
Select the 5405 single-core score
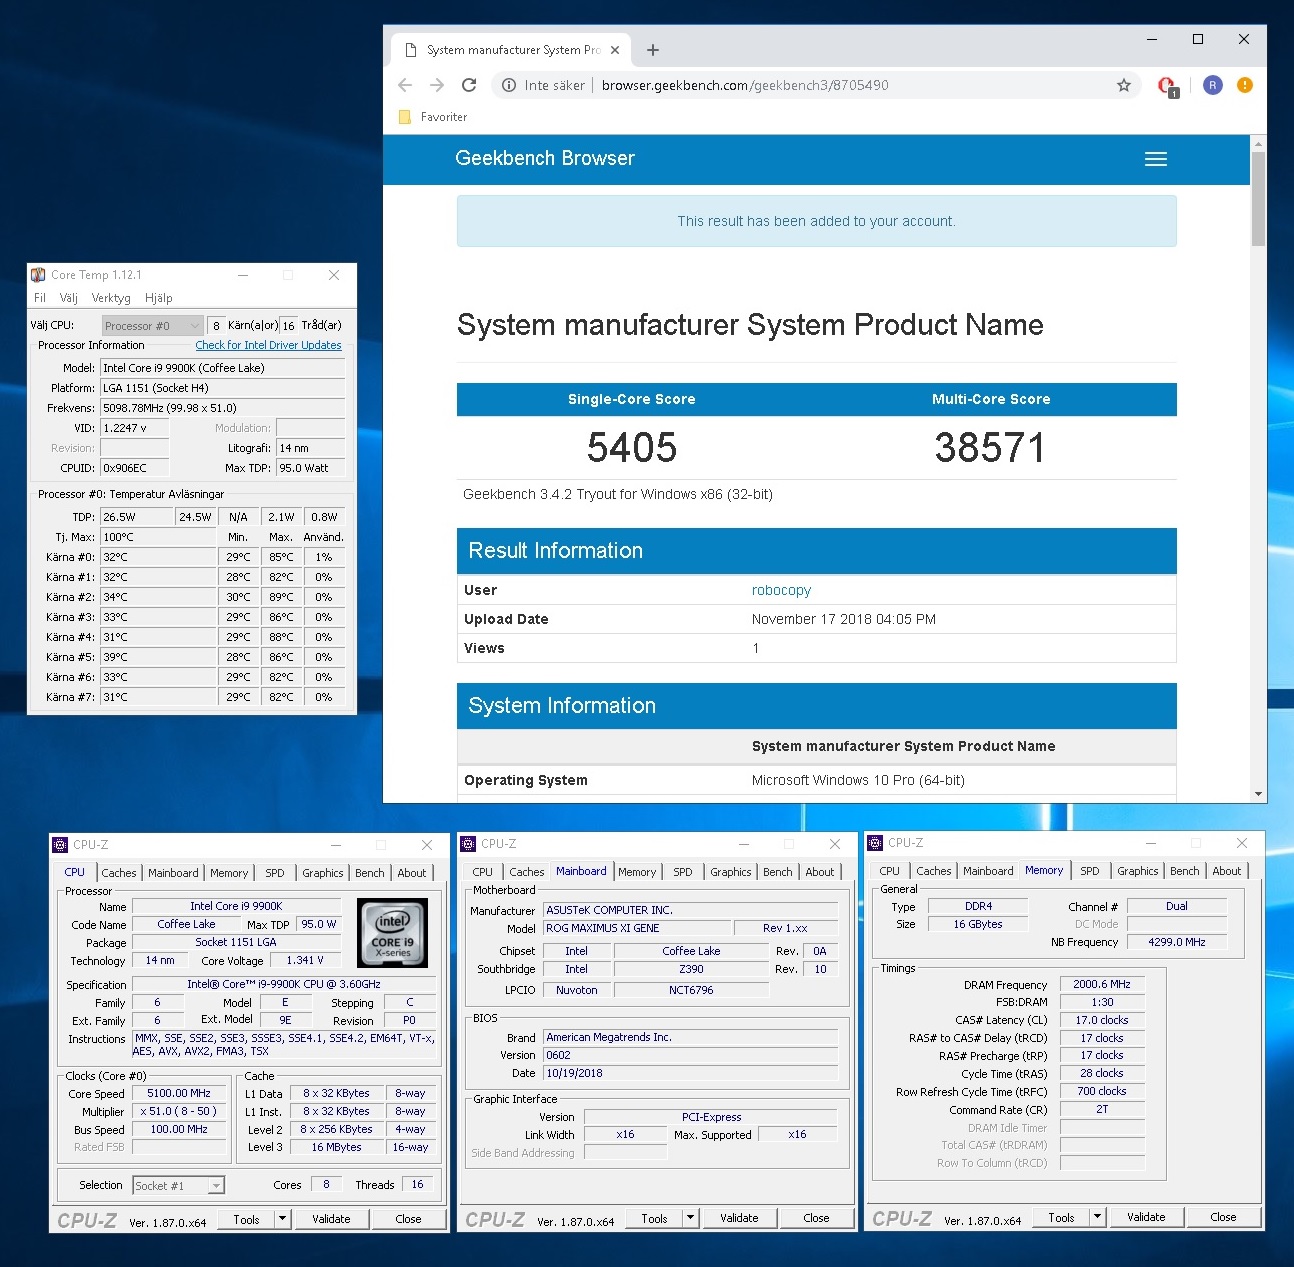click(632, 447)
